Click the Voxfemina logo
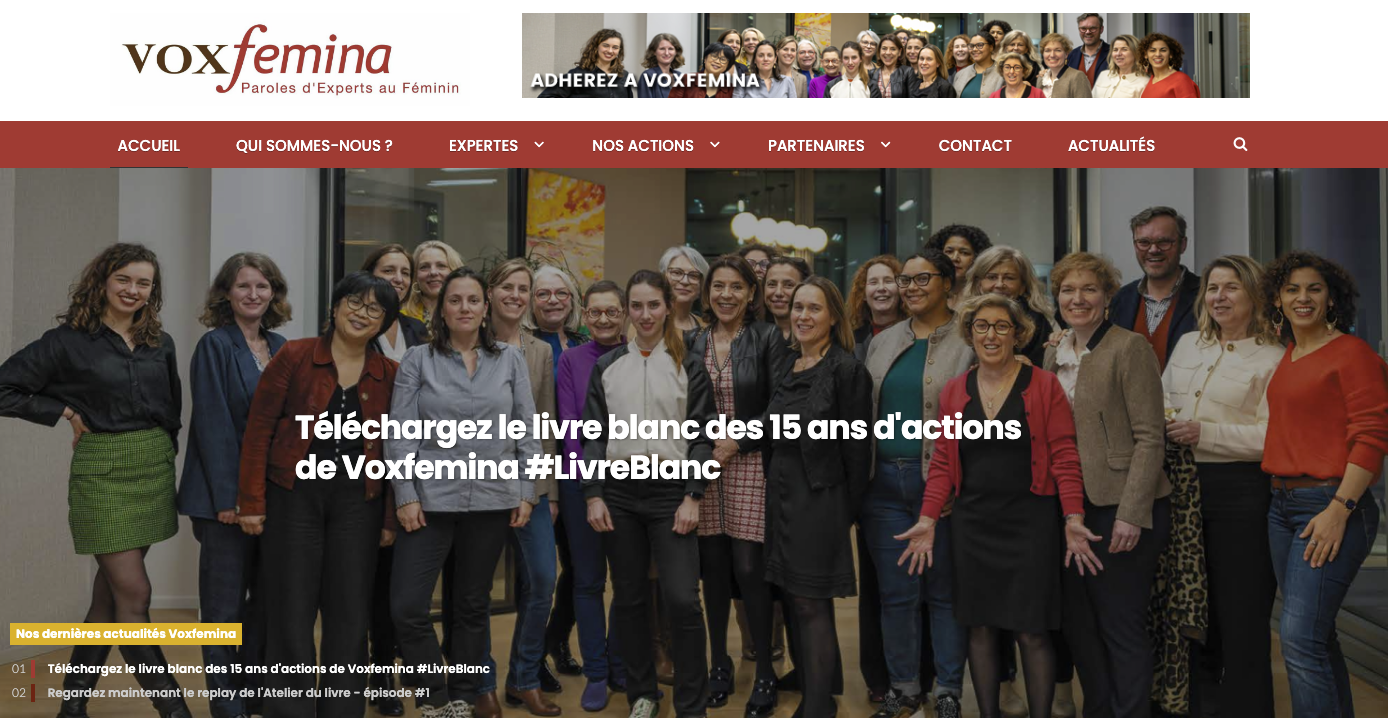The height and width of the screenshot is (718, 1388). [290, 60]
